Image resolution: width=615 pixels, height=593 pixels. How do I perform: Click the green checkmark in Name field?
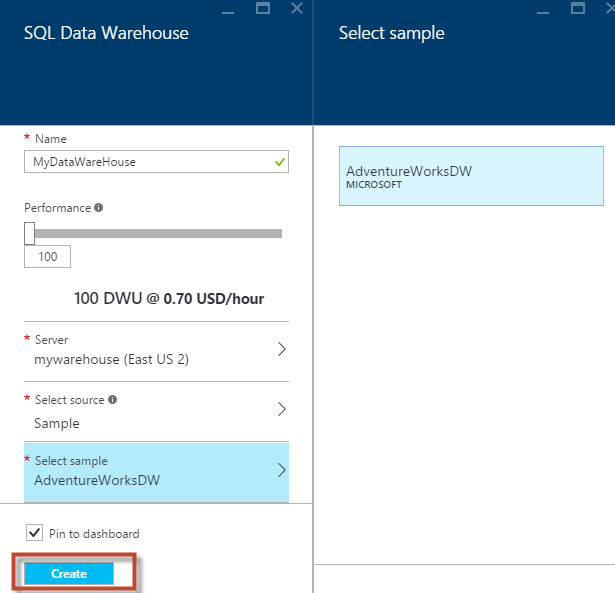click(280, 160)
